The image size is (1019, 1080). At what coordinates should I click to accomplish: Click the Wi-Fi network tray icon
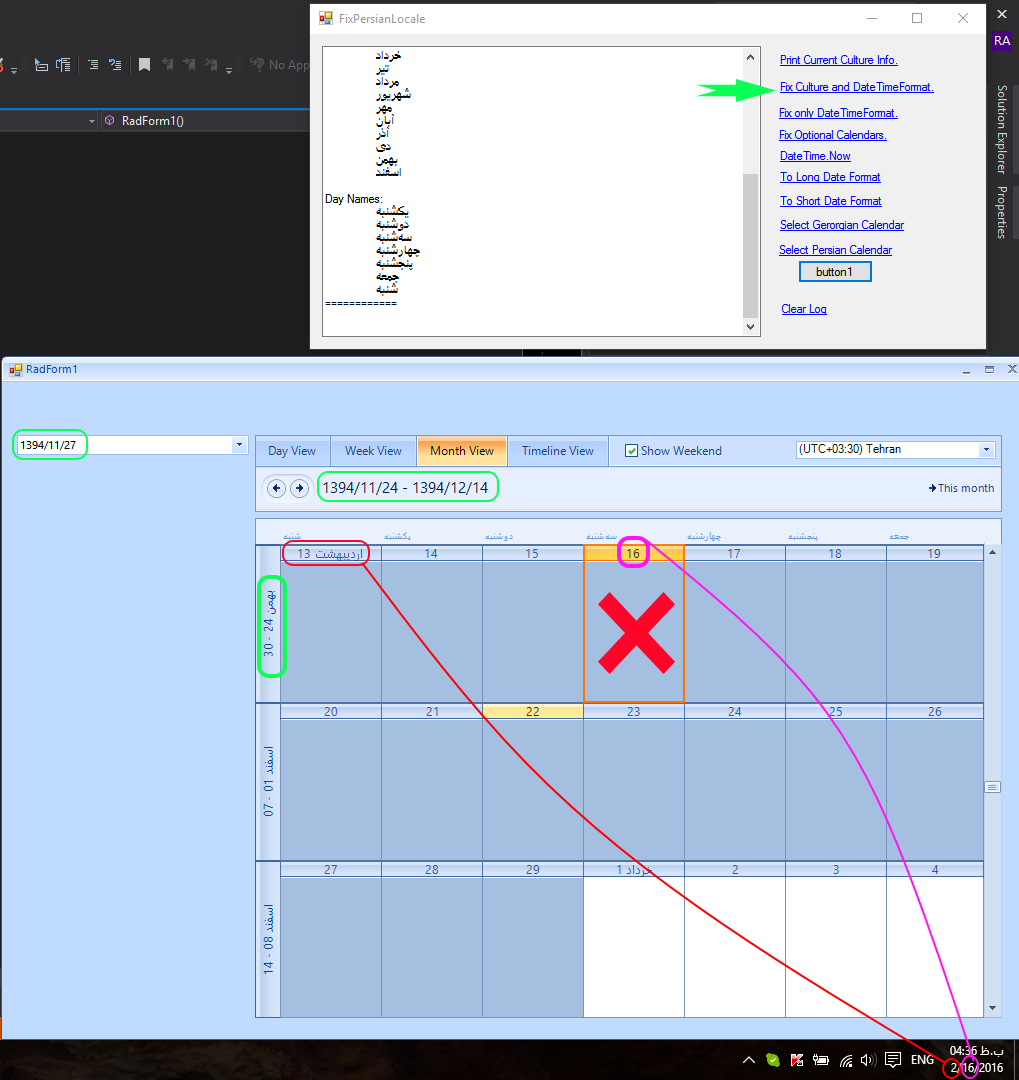[846, 1060]
